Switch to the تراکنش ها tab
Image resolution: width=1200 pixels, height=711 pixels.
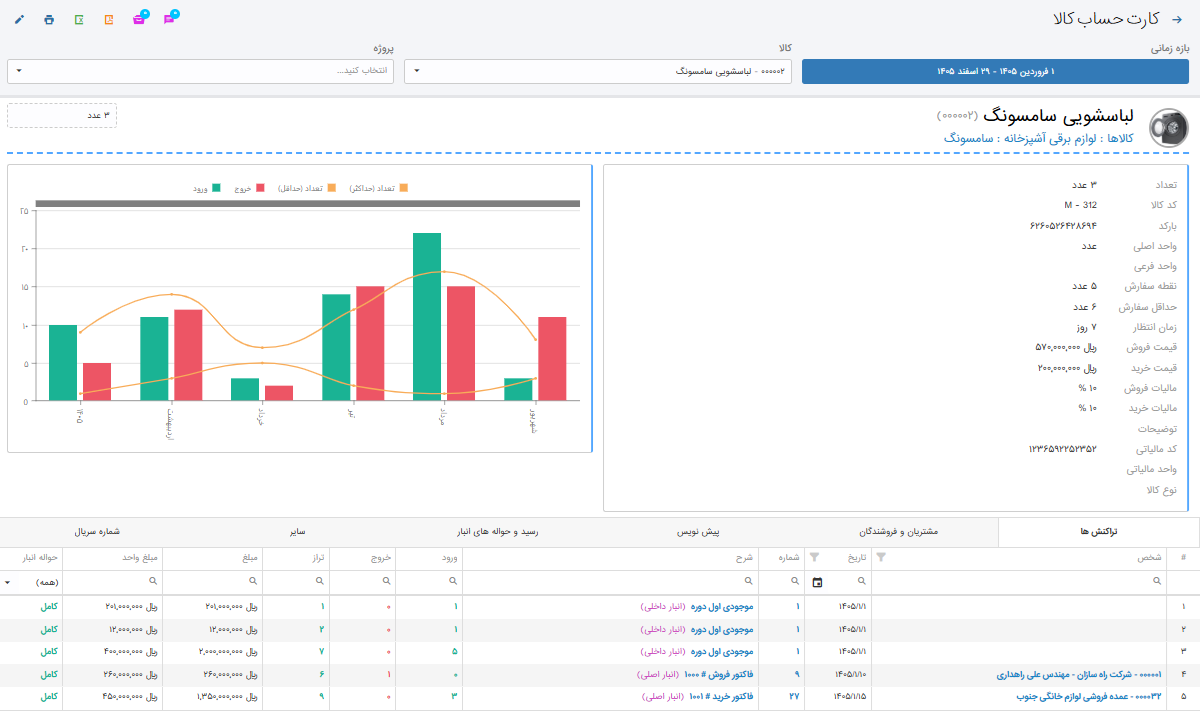pos(1098,533)
